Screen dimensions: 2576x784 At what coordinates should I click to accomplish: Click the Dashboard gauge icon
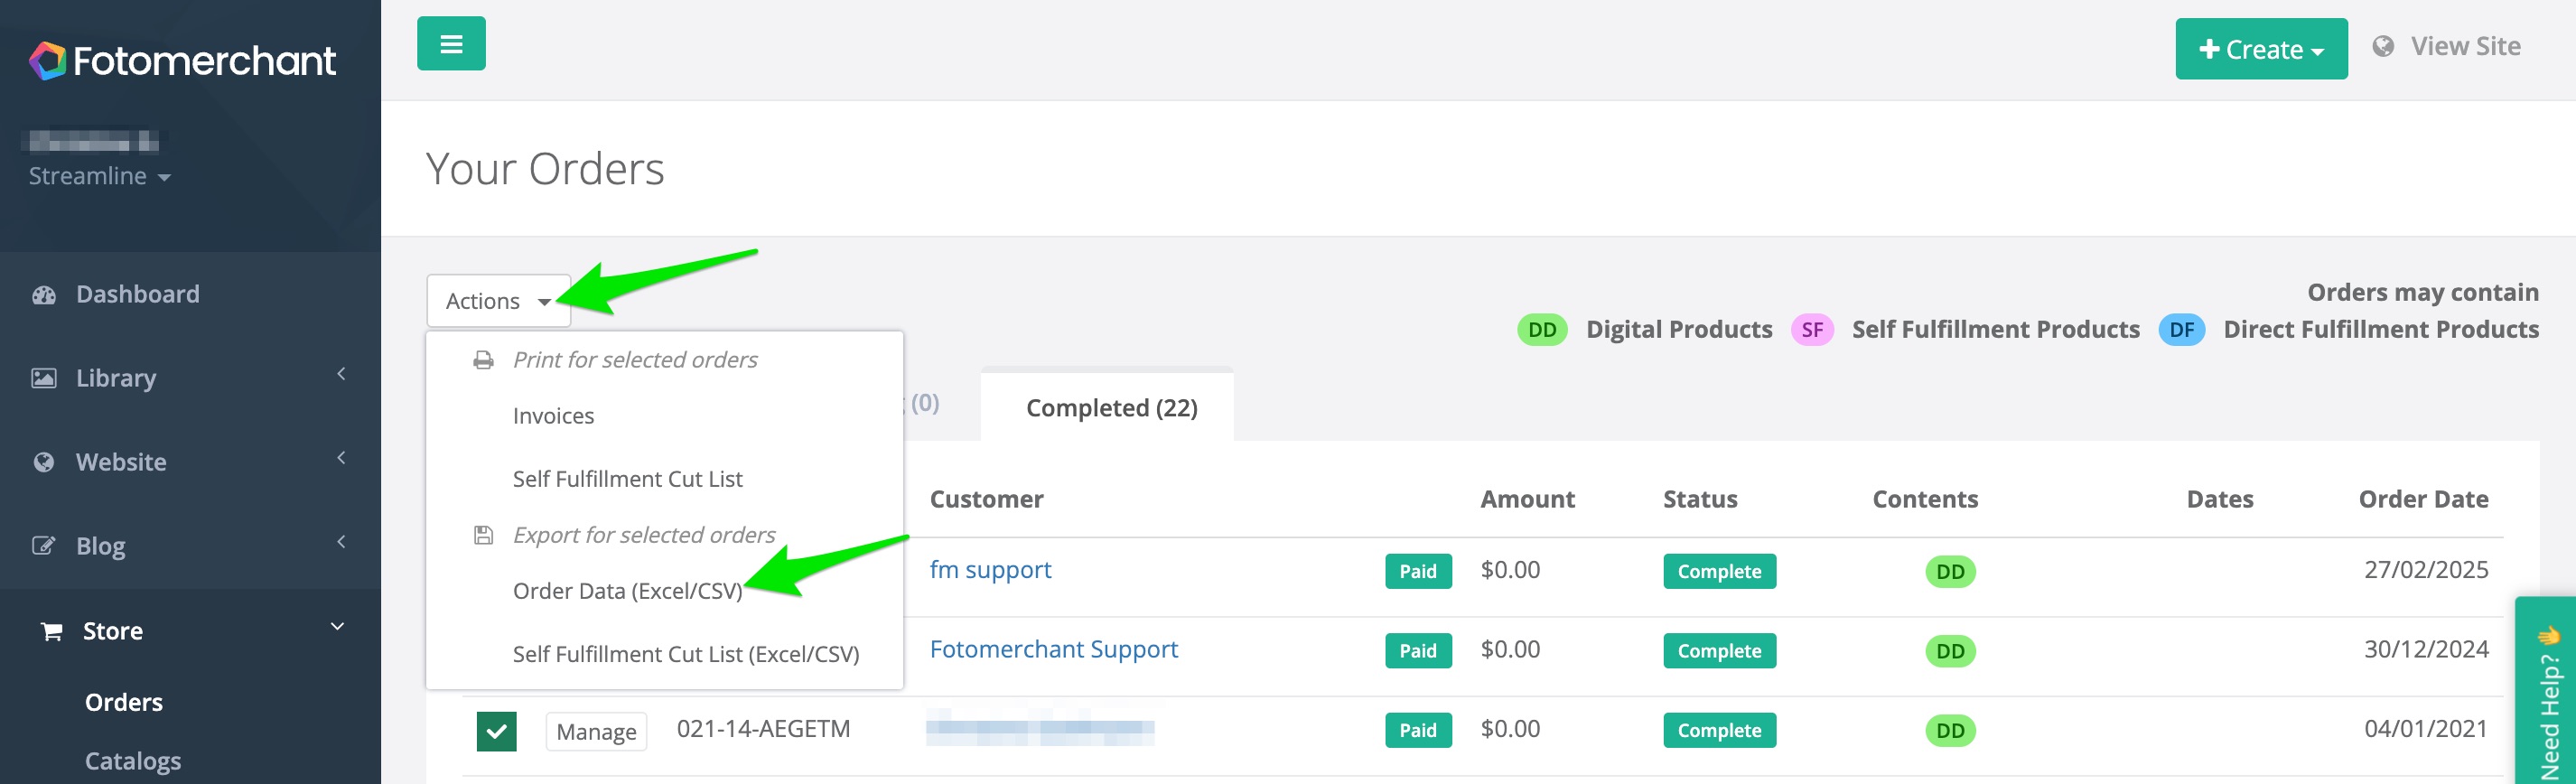44,295
